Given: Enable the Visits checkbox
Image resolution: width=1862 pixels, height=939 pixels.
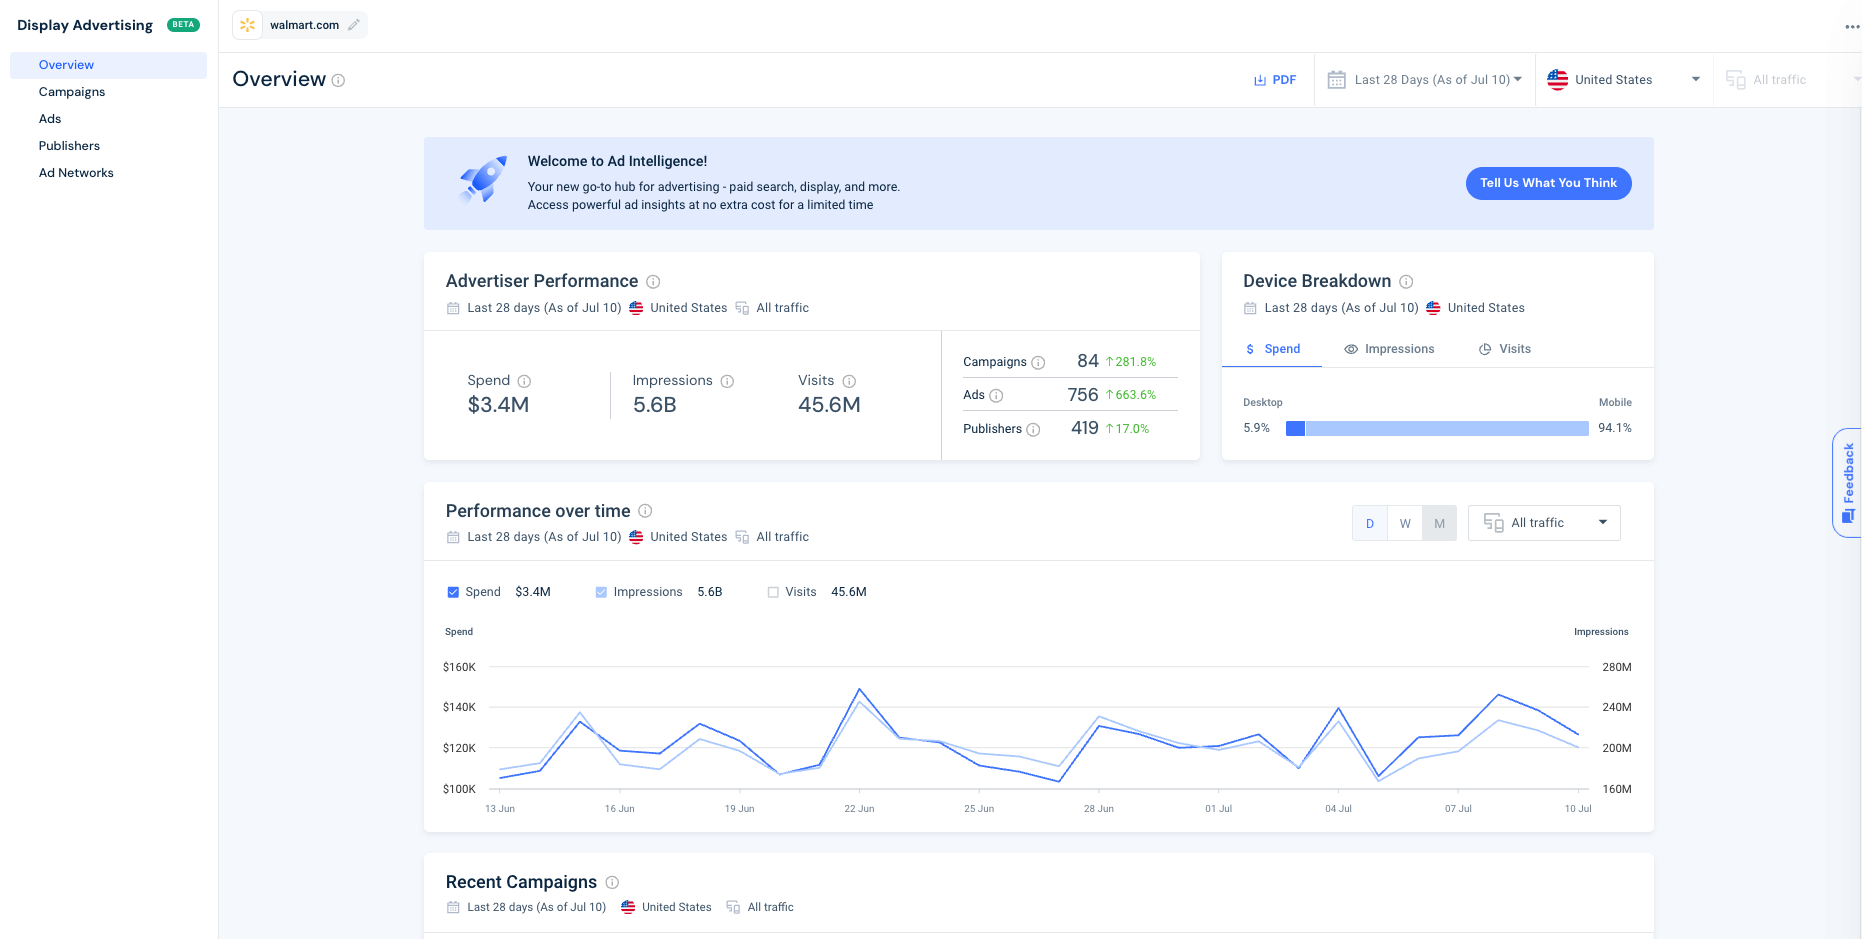Looking at the screenshot, I should 772,591.
